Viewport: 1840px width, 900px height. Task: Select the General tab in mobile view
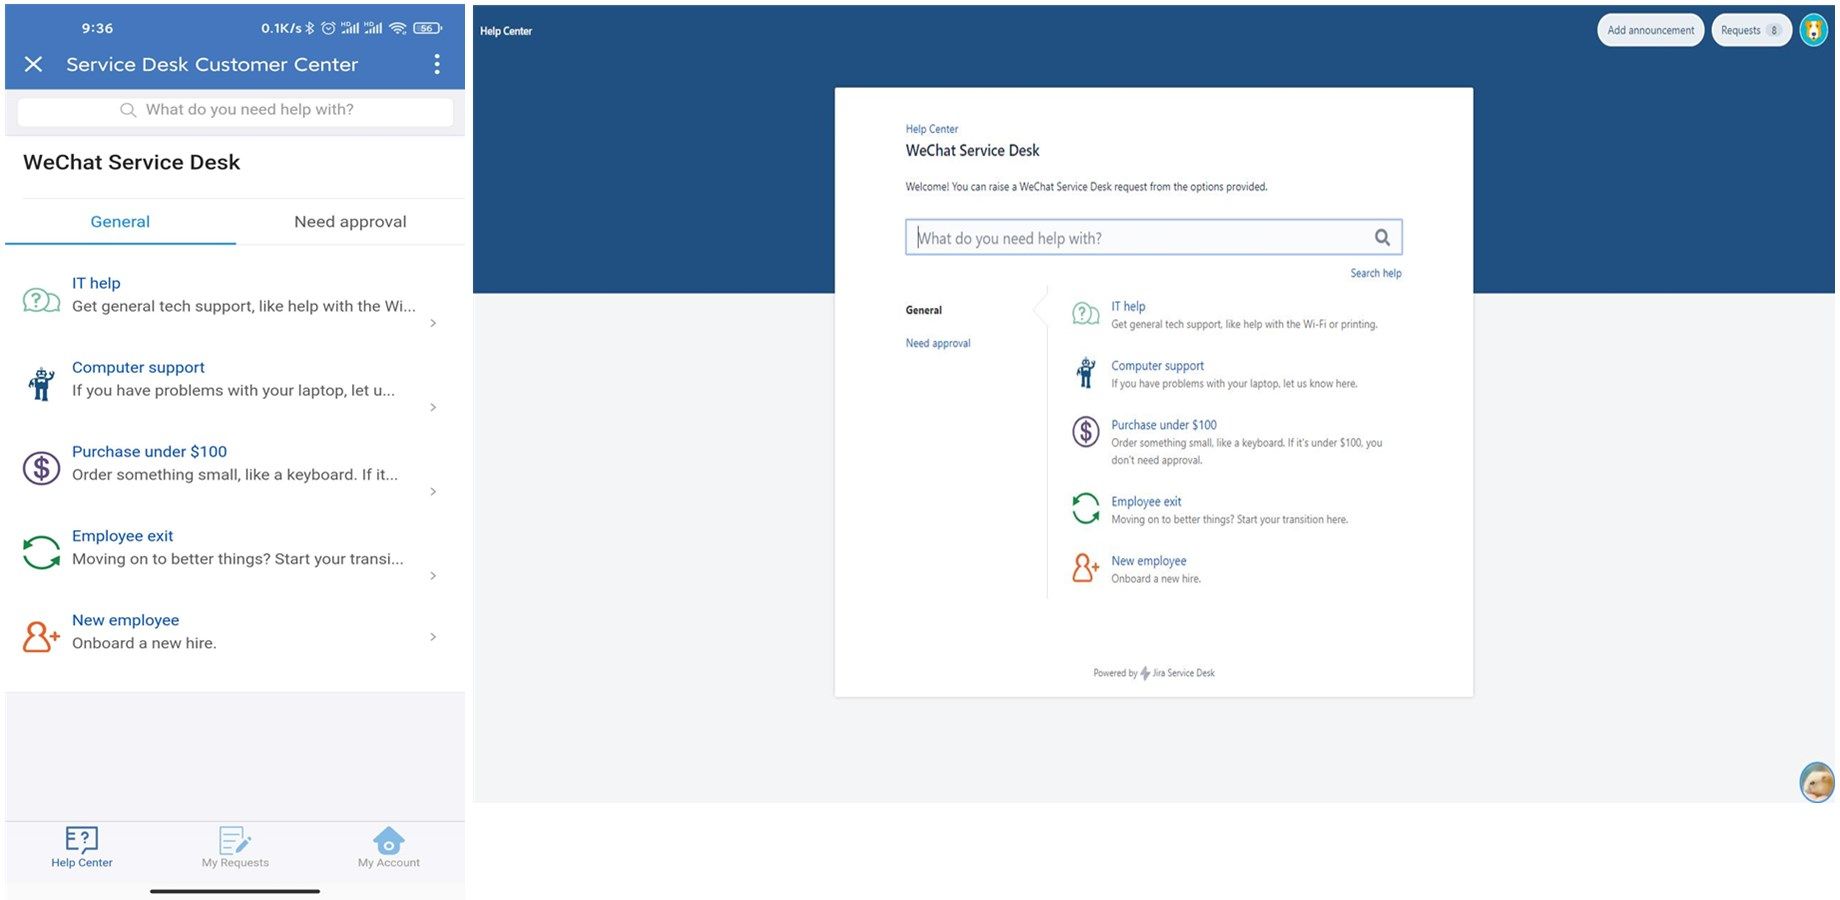pos(120,222)
